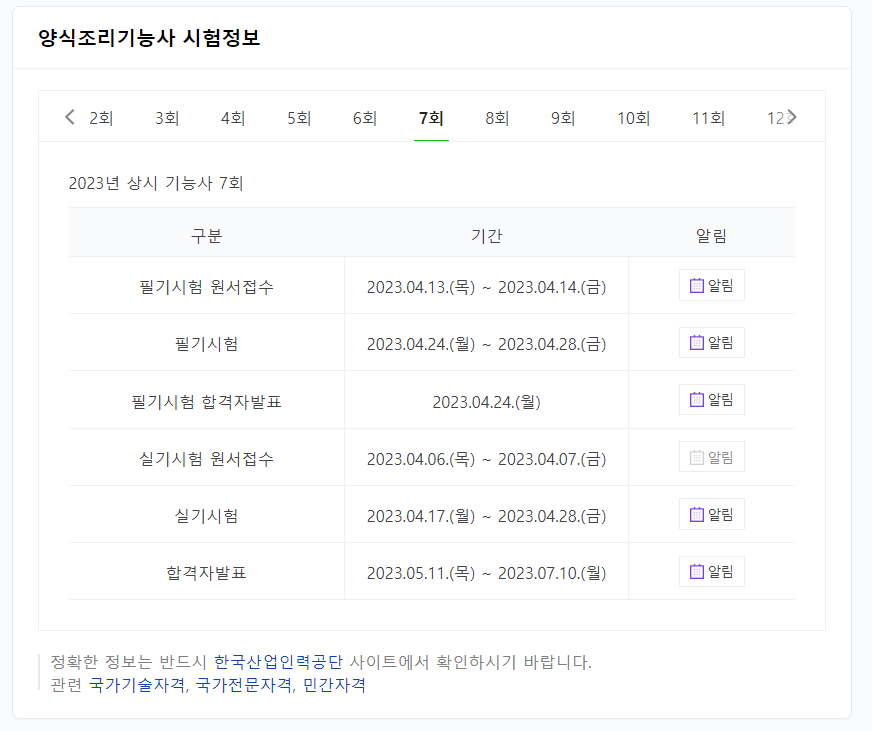This screenshot has height=731, width=872.
Task: Switch to the 6회 tab
Action: 365,118
